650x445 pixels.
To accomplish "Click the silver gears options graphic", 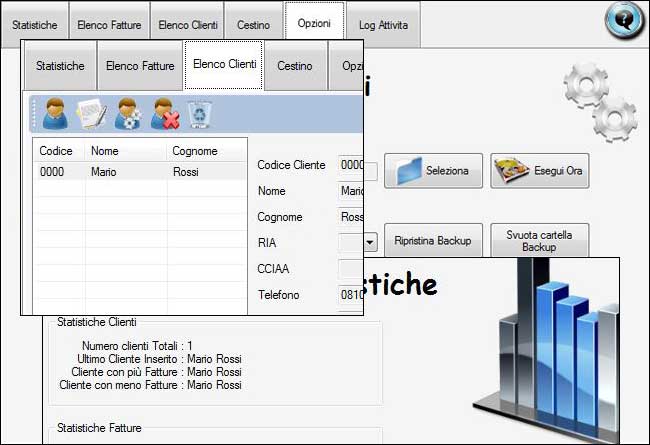I will click(x=600, y=102).
